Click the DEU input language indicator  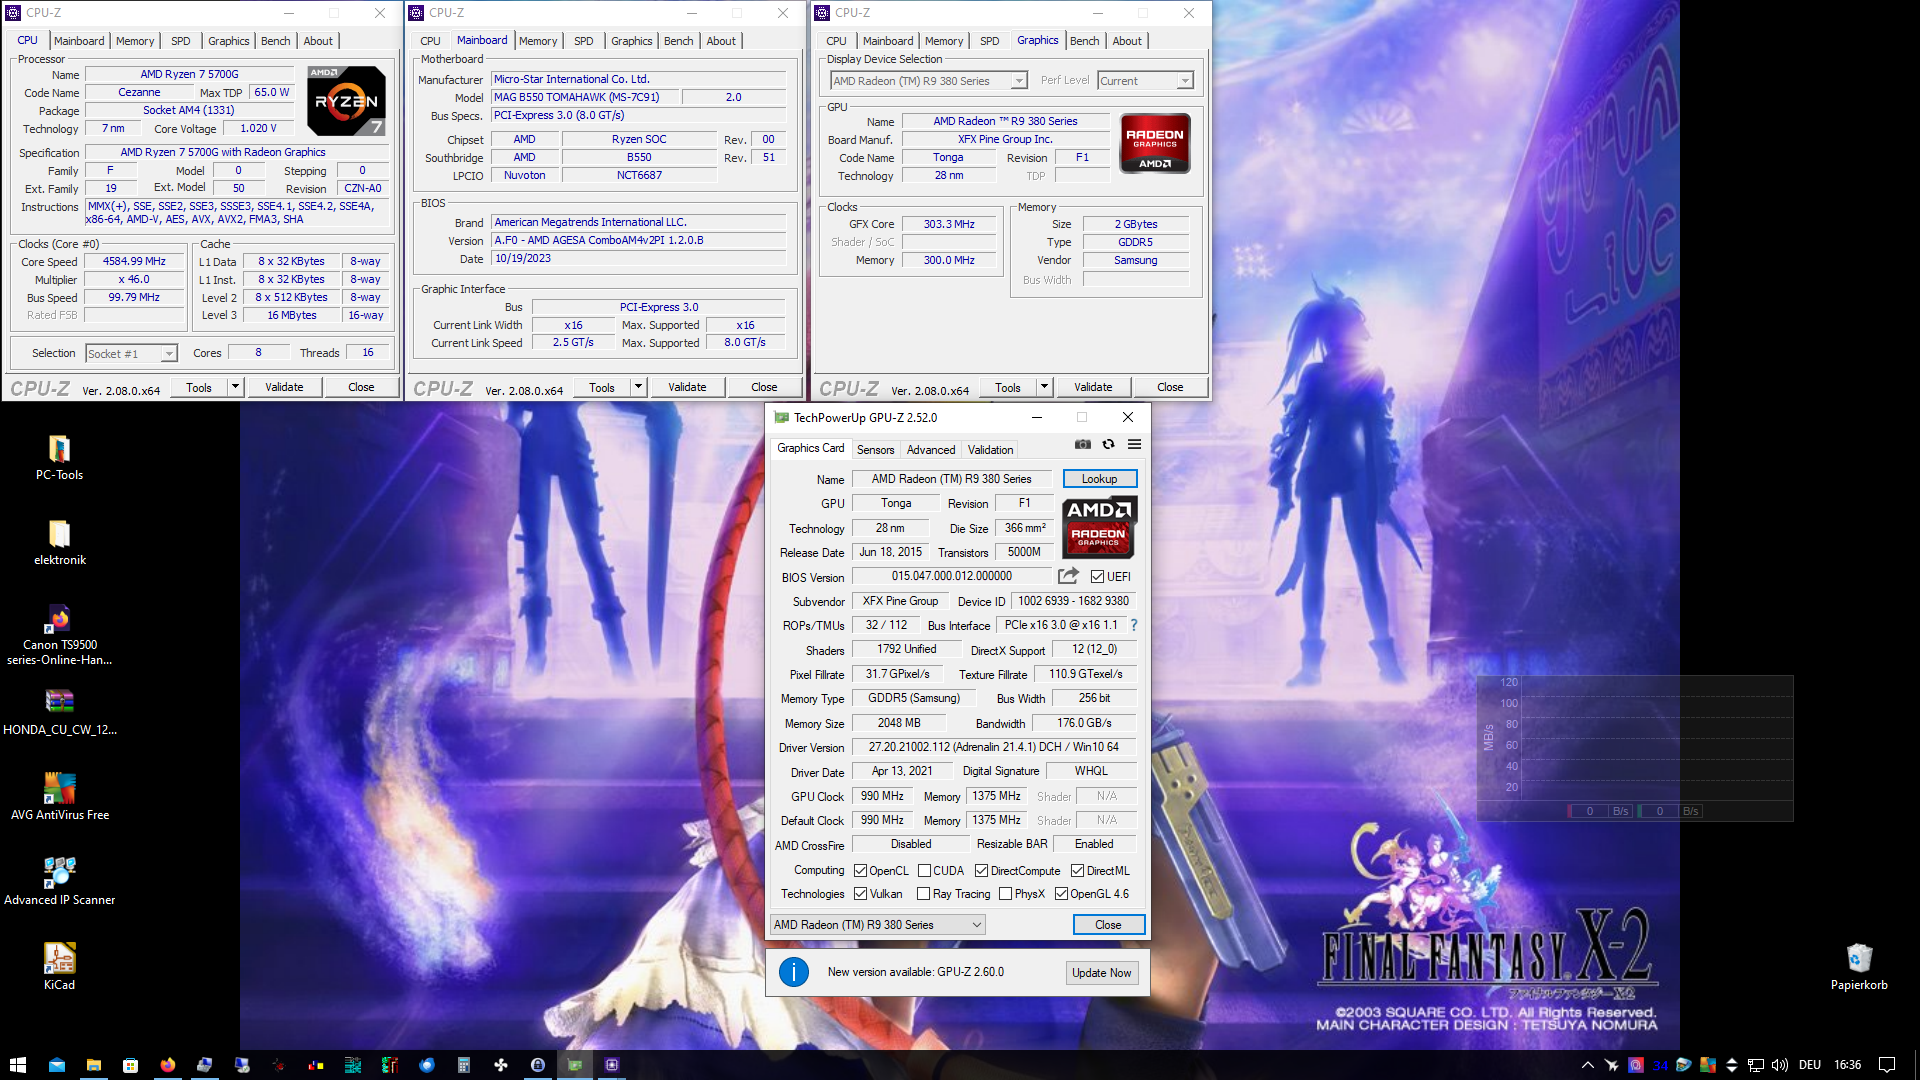(x=1810, y=1065)
